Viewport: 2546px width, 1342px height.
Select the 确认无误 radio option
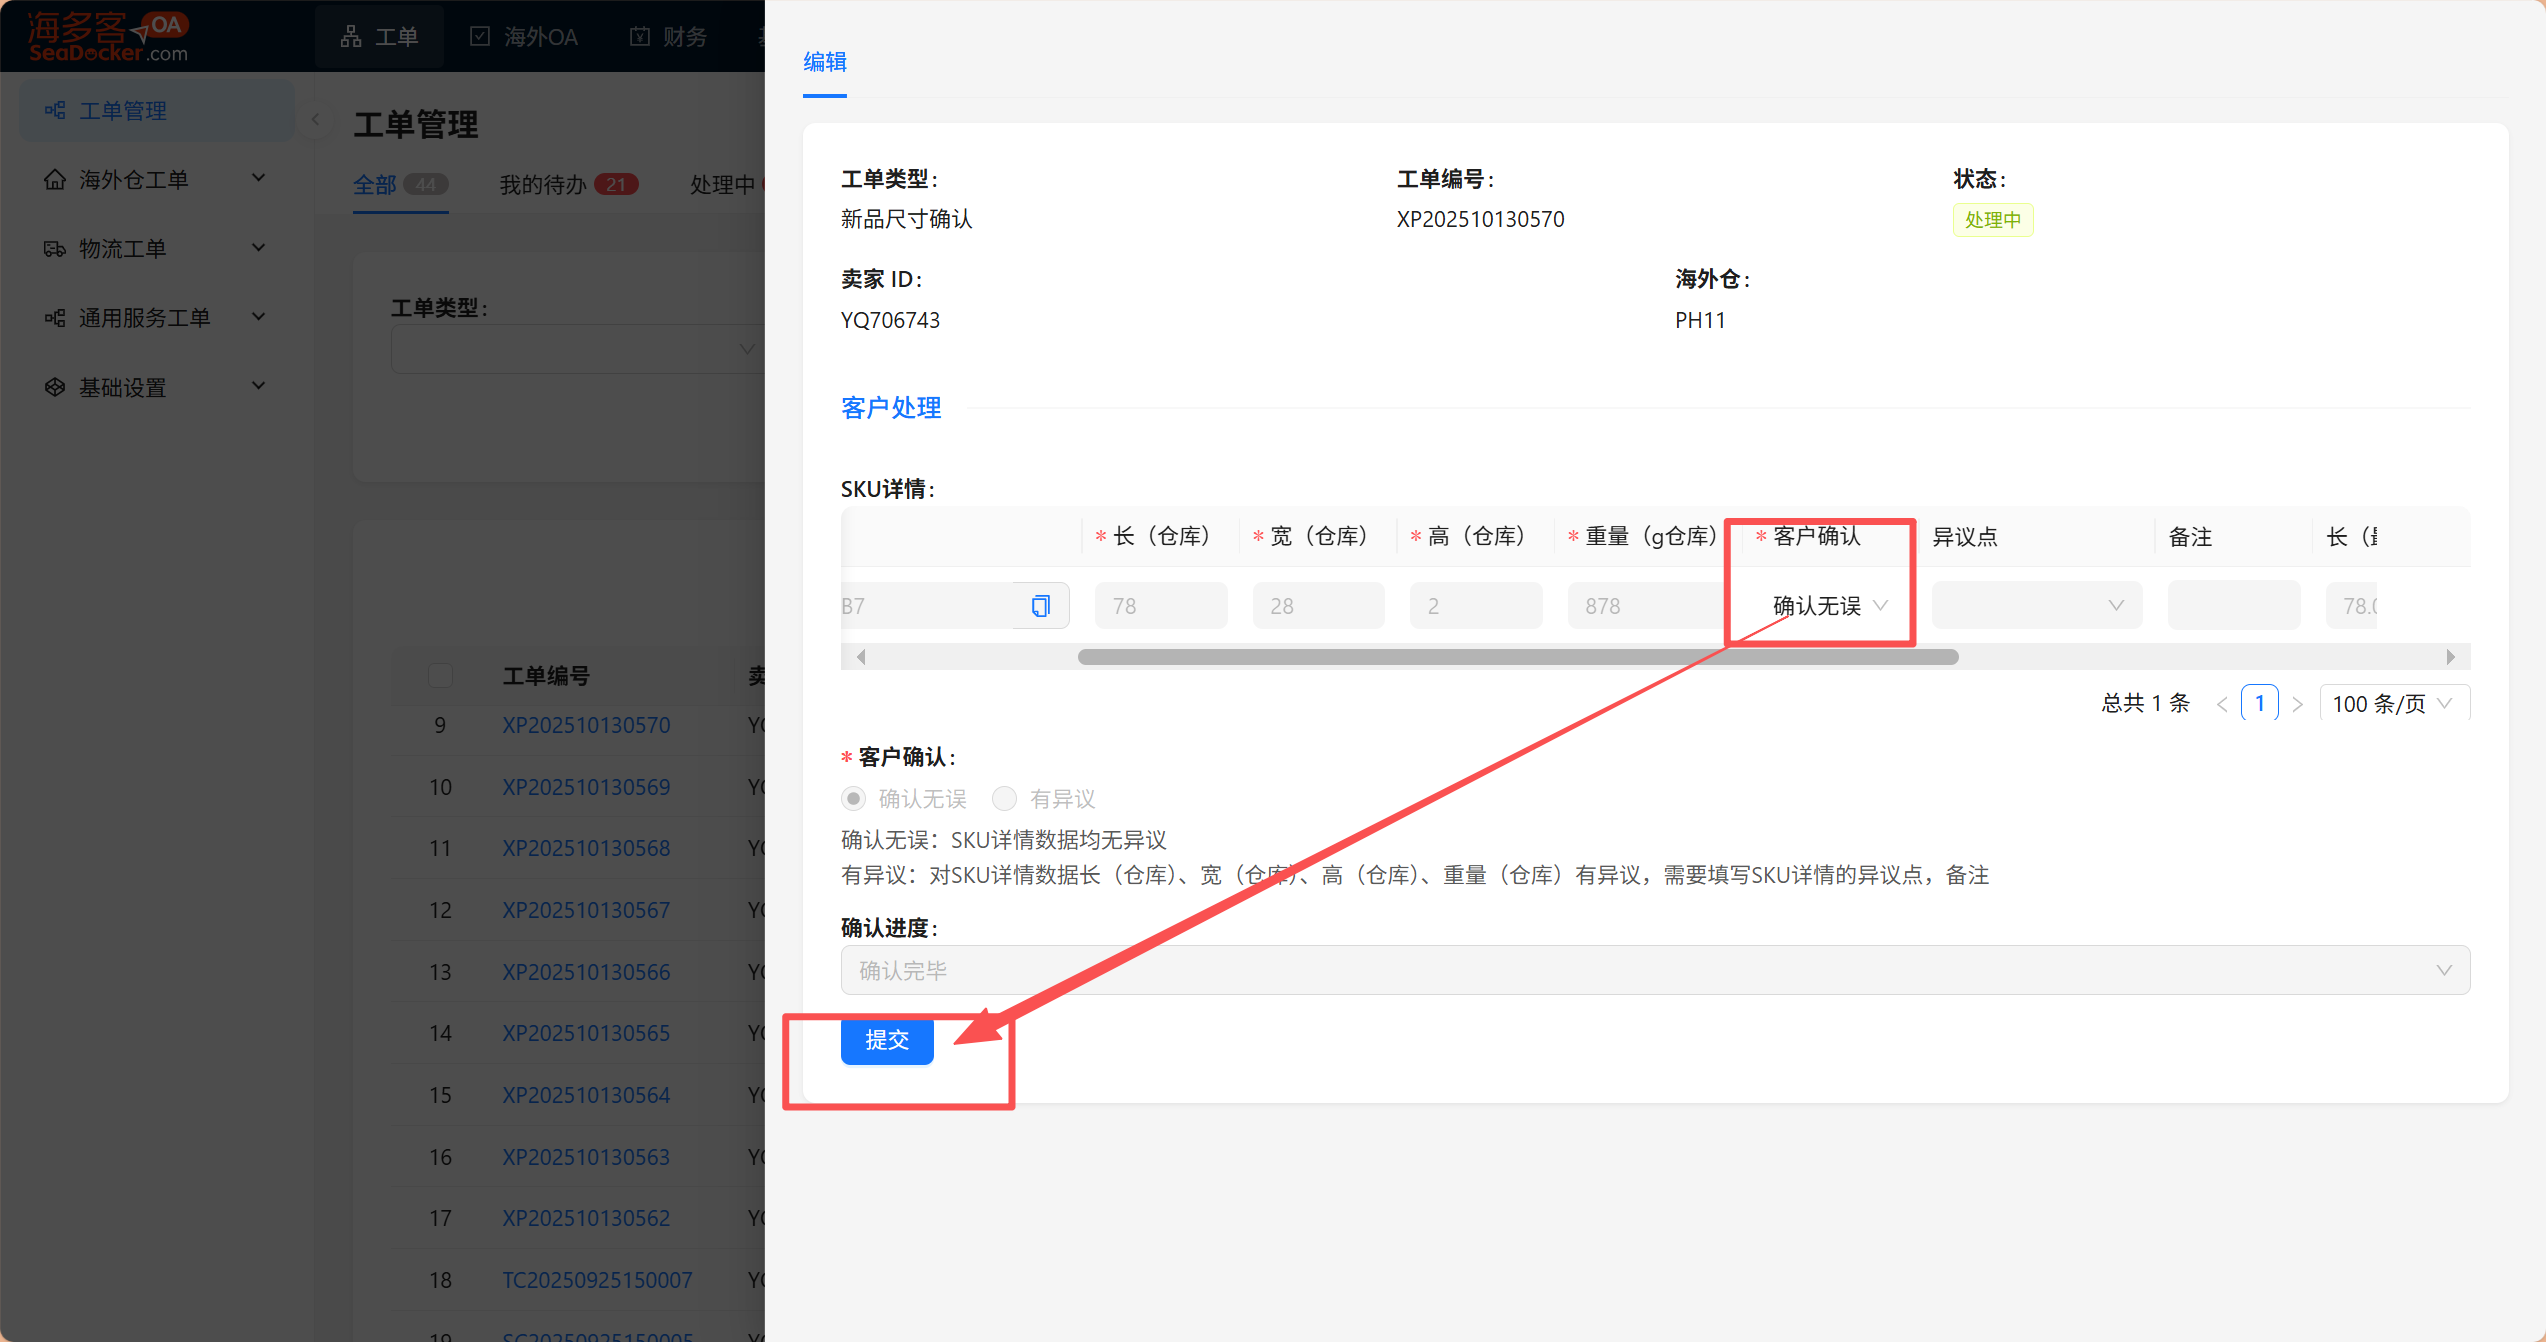853,799
